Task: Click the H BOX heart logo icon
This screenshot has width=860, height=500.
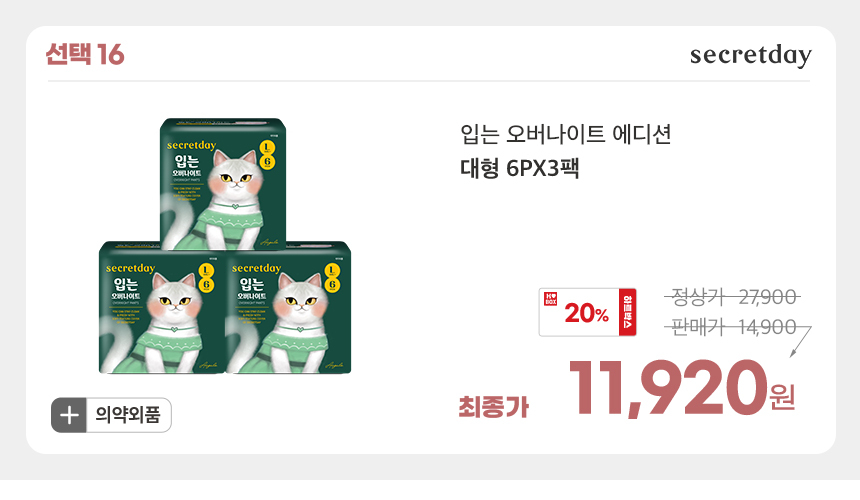Action: 550,299
